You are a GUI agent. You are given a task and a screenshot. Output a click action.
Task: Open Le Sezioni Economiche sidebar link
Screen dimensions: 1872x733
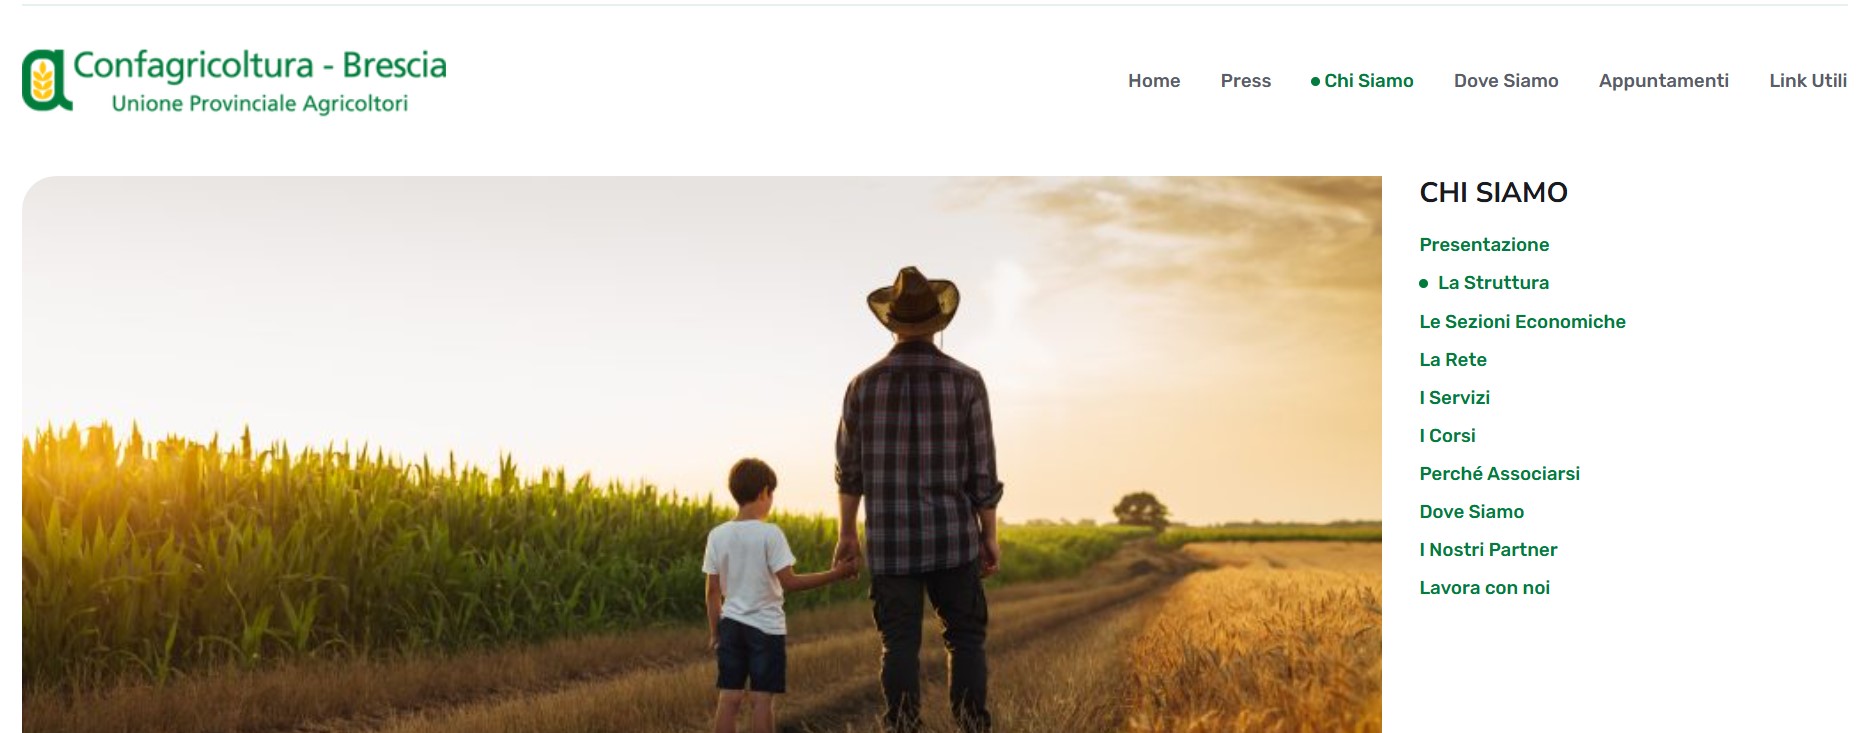tap(1522, 322)
